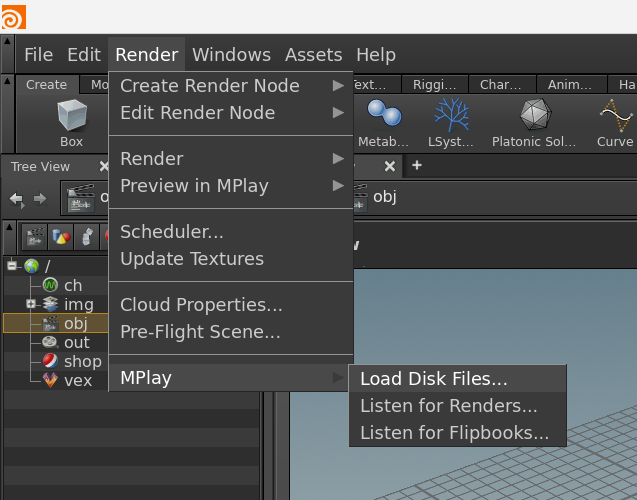The image size is (637, 500).
Task: Choose Listen for Flipbooks
Action: 457,433
